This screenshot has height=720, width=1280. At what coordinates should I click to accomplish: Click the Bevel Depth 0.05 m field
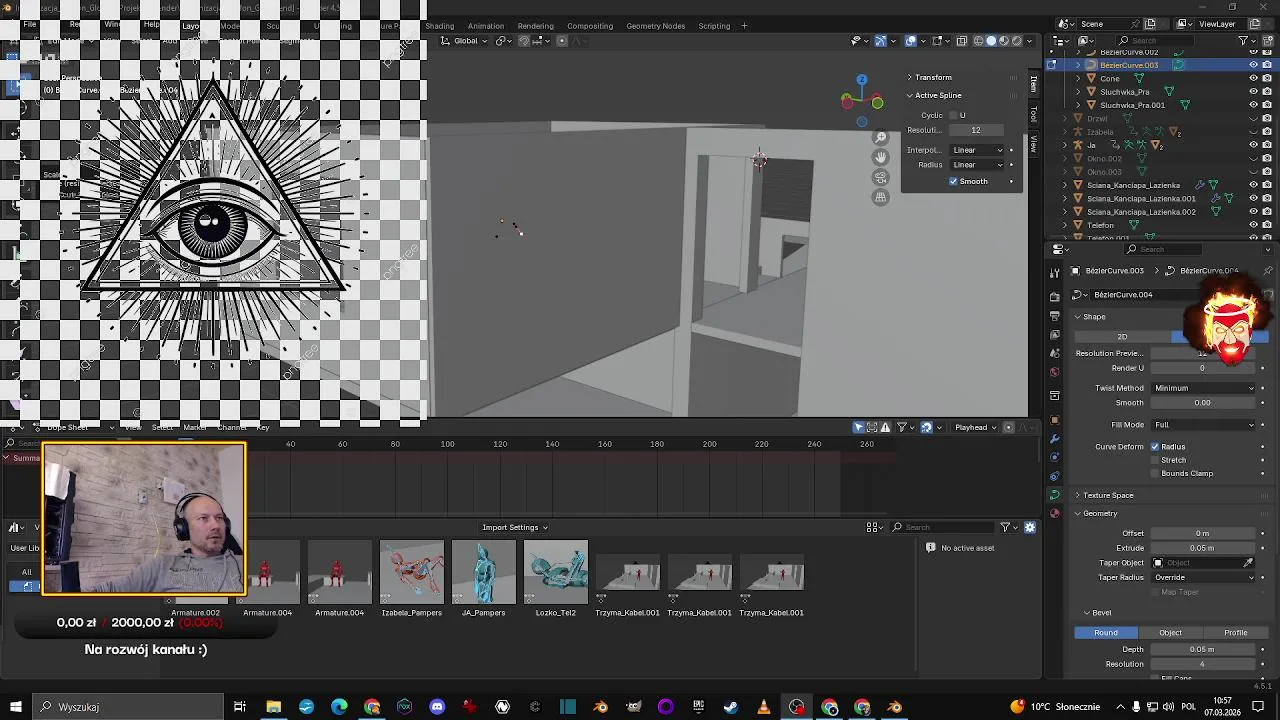point(1203,649)
